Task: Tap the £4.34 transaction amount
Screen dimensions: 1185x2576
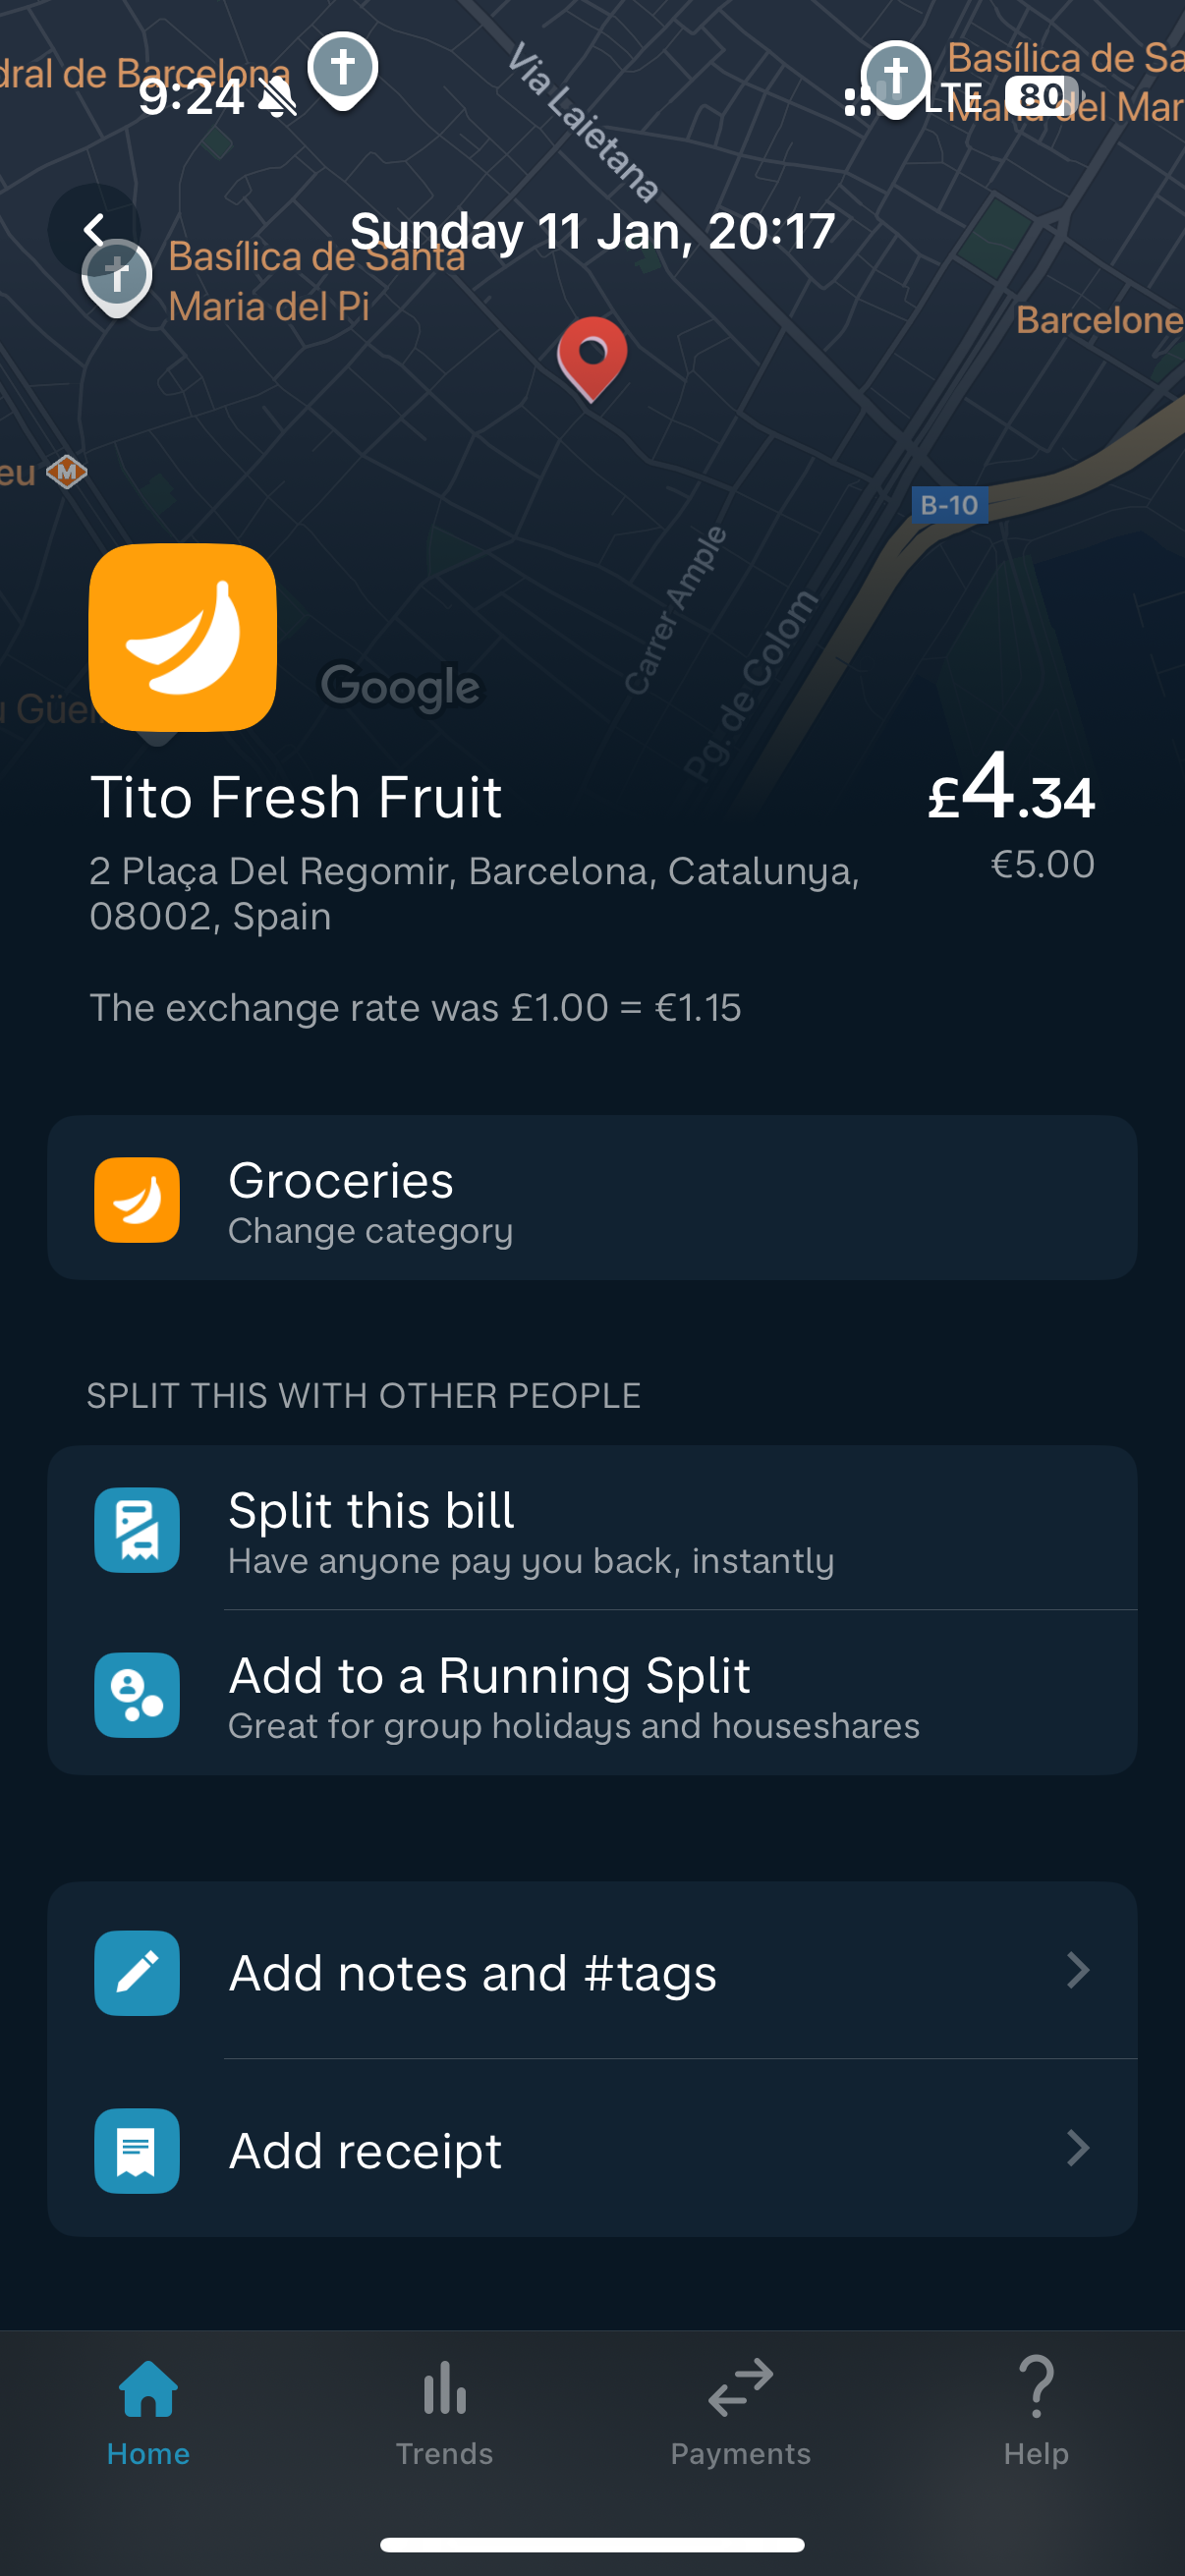Action: 1011,792
